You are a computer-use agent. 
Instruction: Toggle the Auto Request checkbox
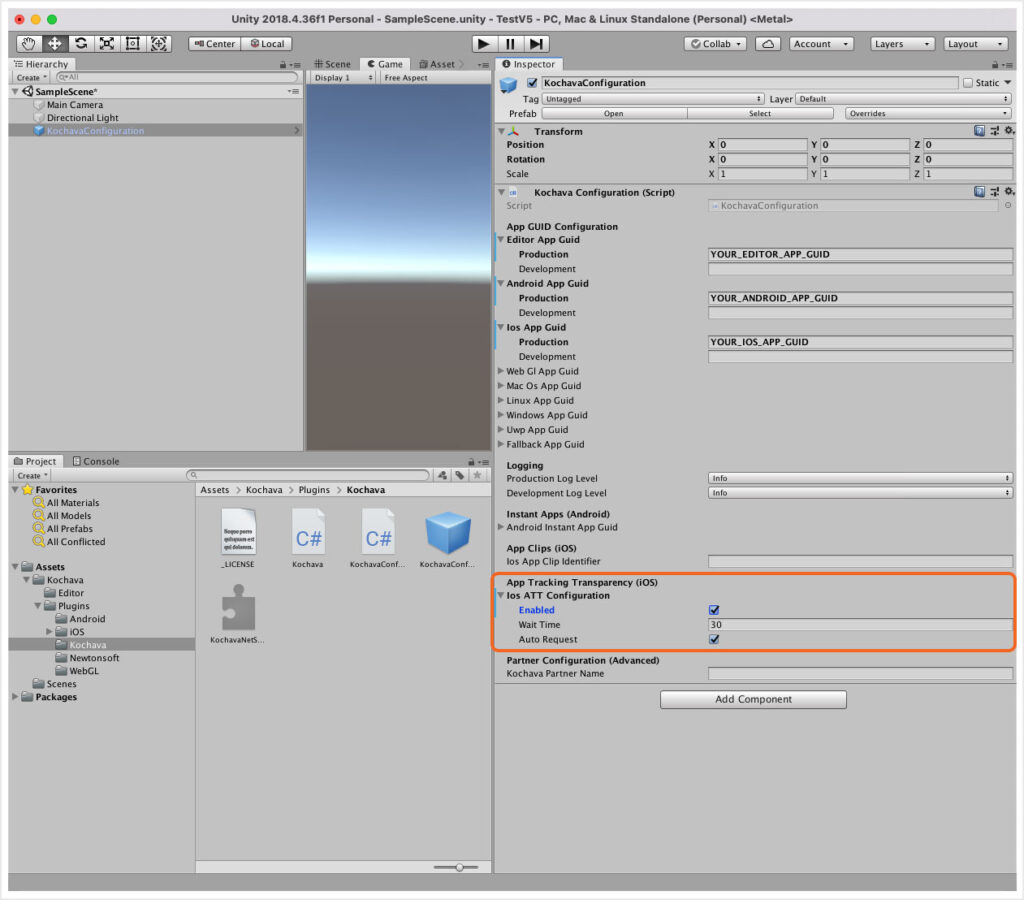click(714, 639)
